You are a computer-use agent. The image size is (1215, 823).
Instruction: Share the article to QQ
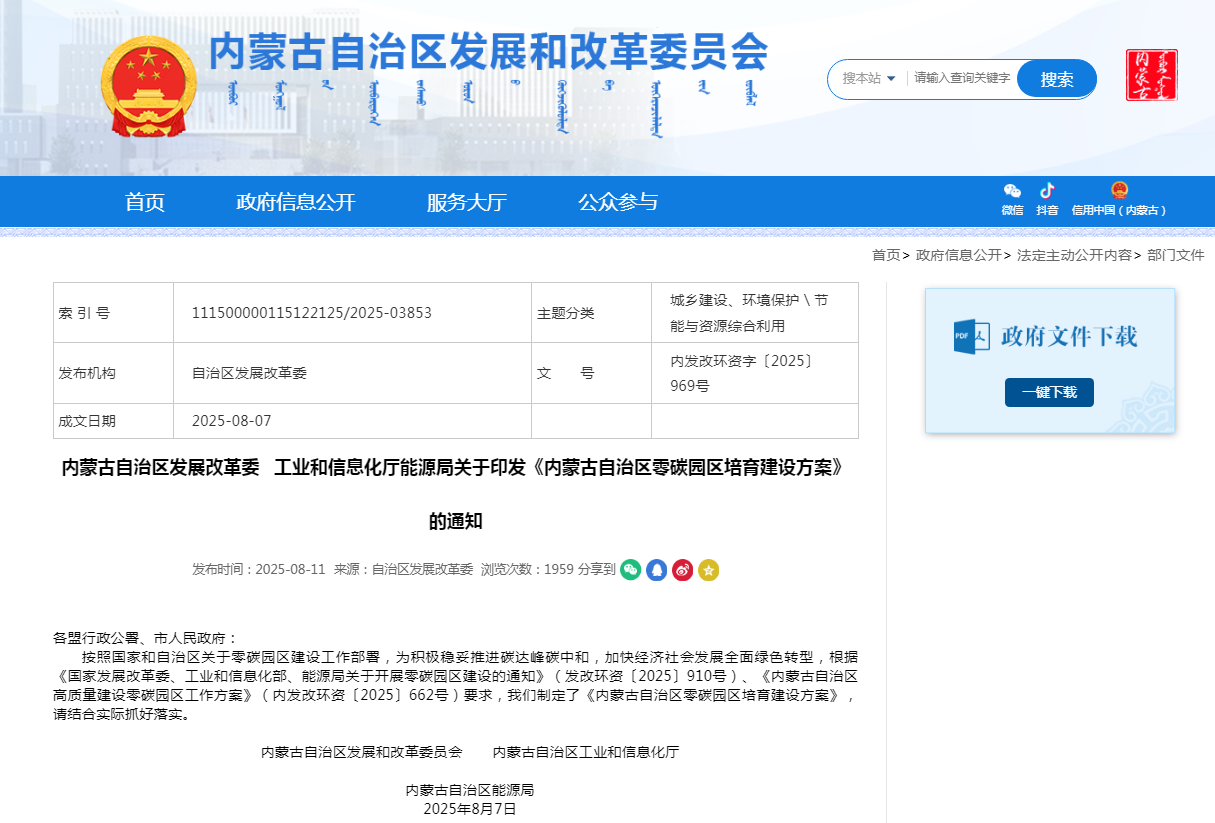pyautogui.click(x=656, y=570)
